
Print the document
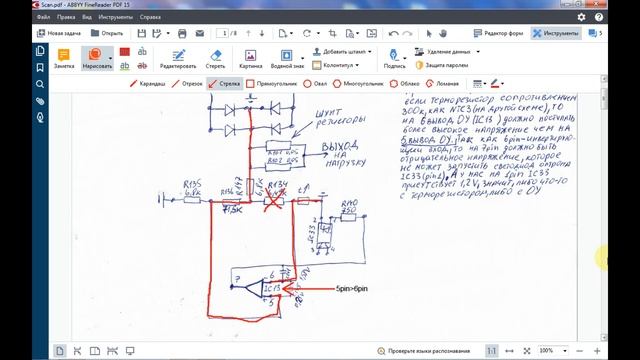(x=182, y=33)
